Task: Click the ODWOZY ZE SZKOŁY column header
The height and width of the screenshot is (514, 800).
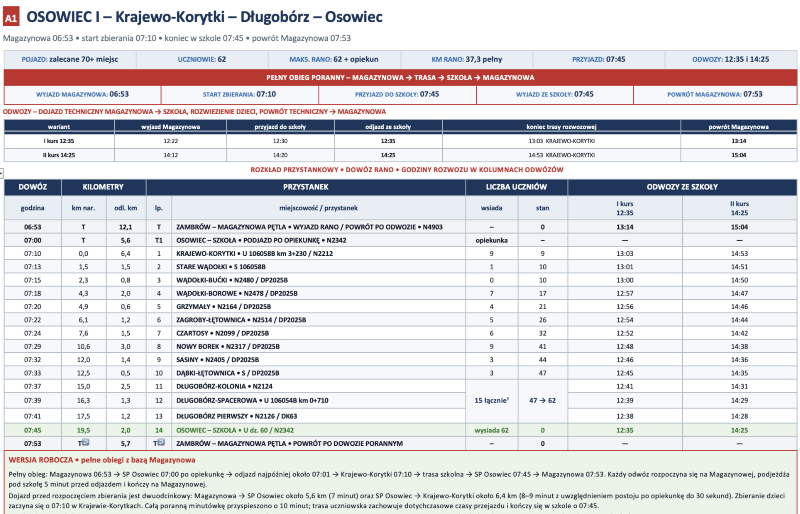Action: pos(682,187)
